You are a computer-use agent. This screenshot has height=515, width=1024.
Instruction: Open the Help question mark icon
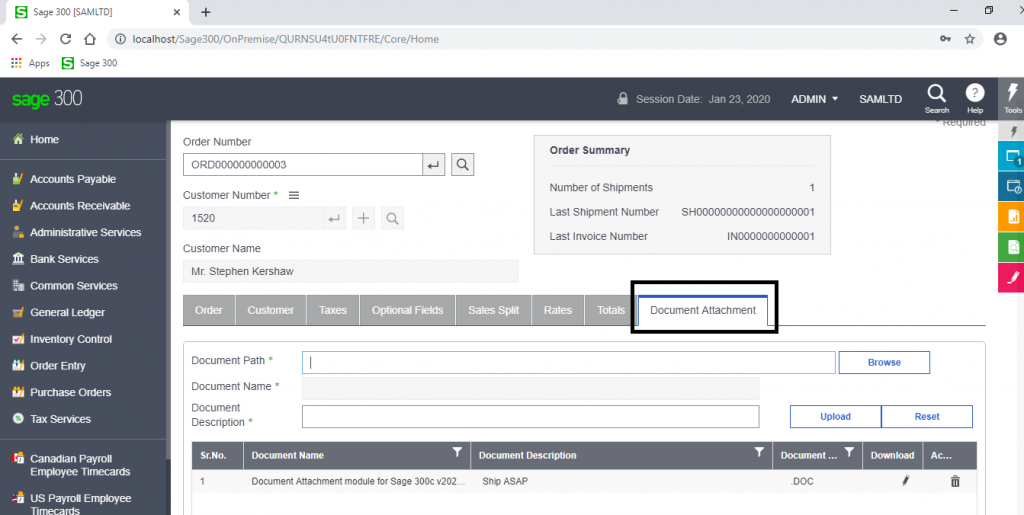tap(974, 99)
